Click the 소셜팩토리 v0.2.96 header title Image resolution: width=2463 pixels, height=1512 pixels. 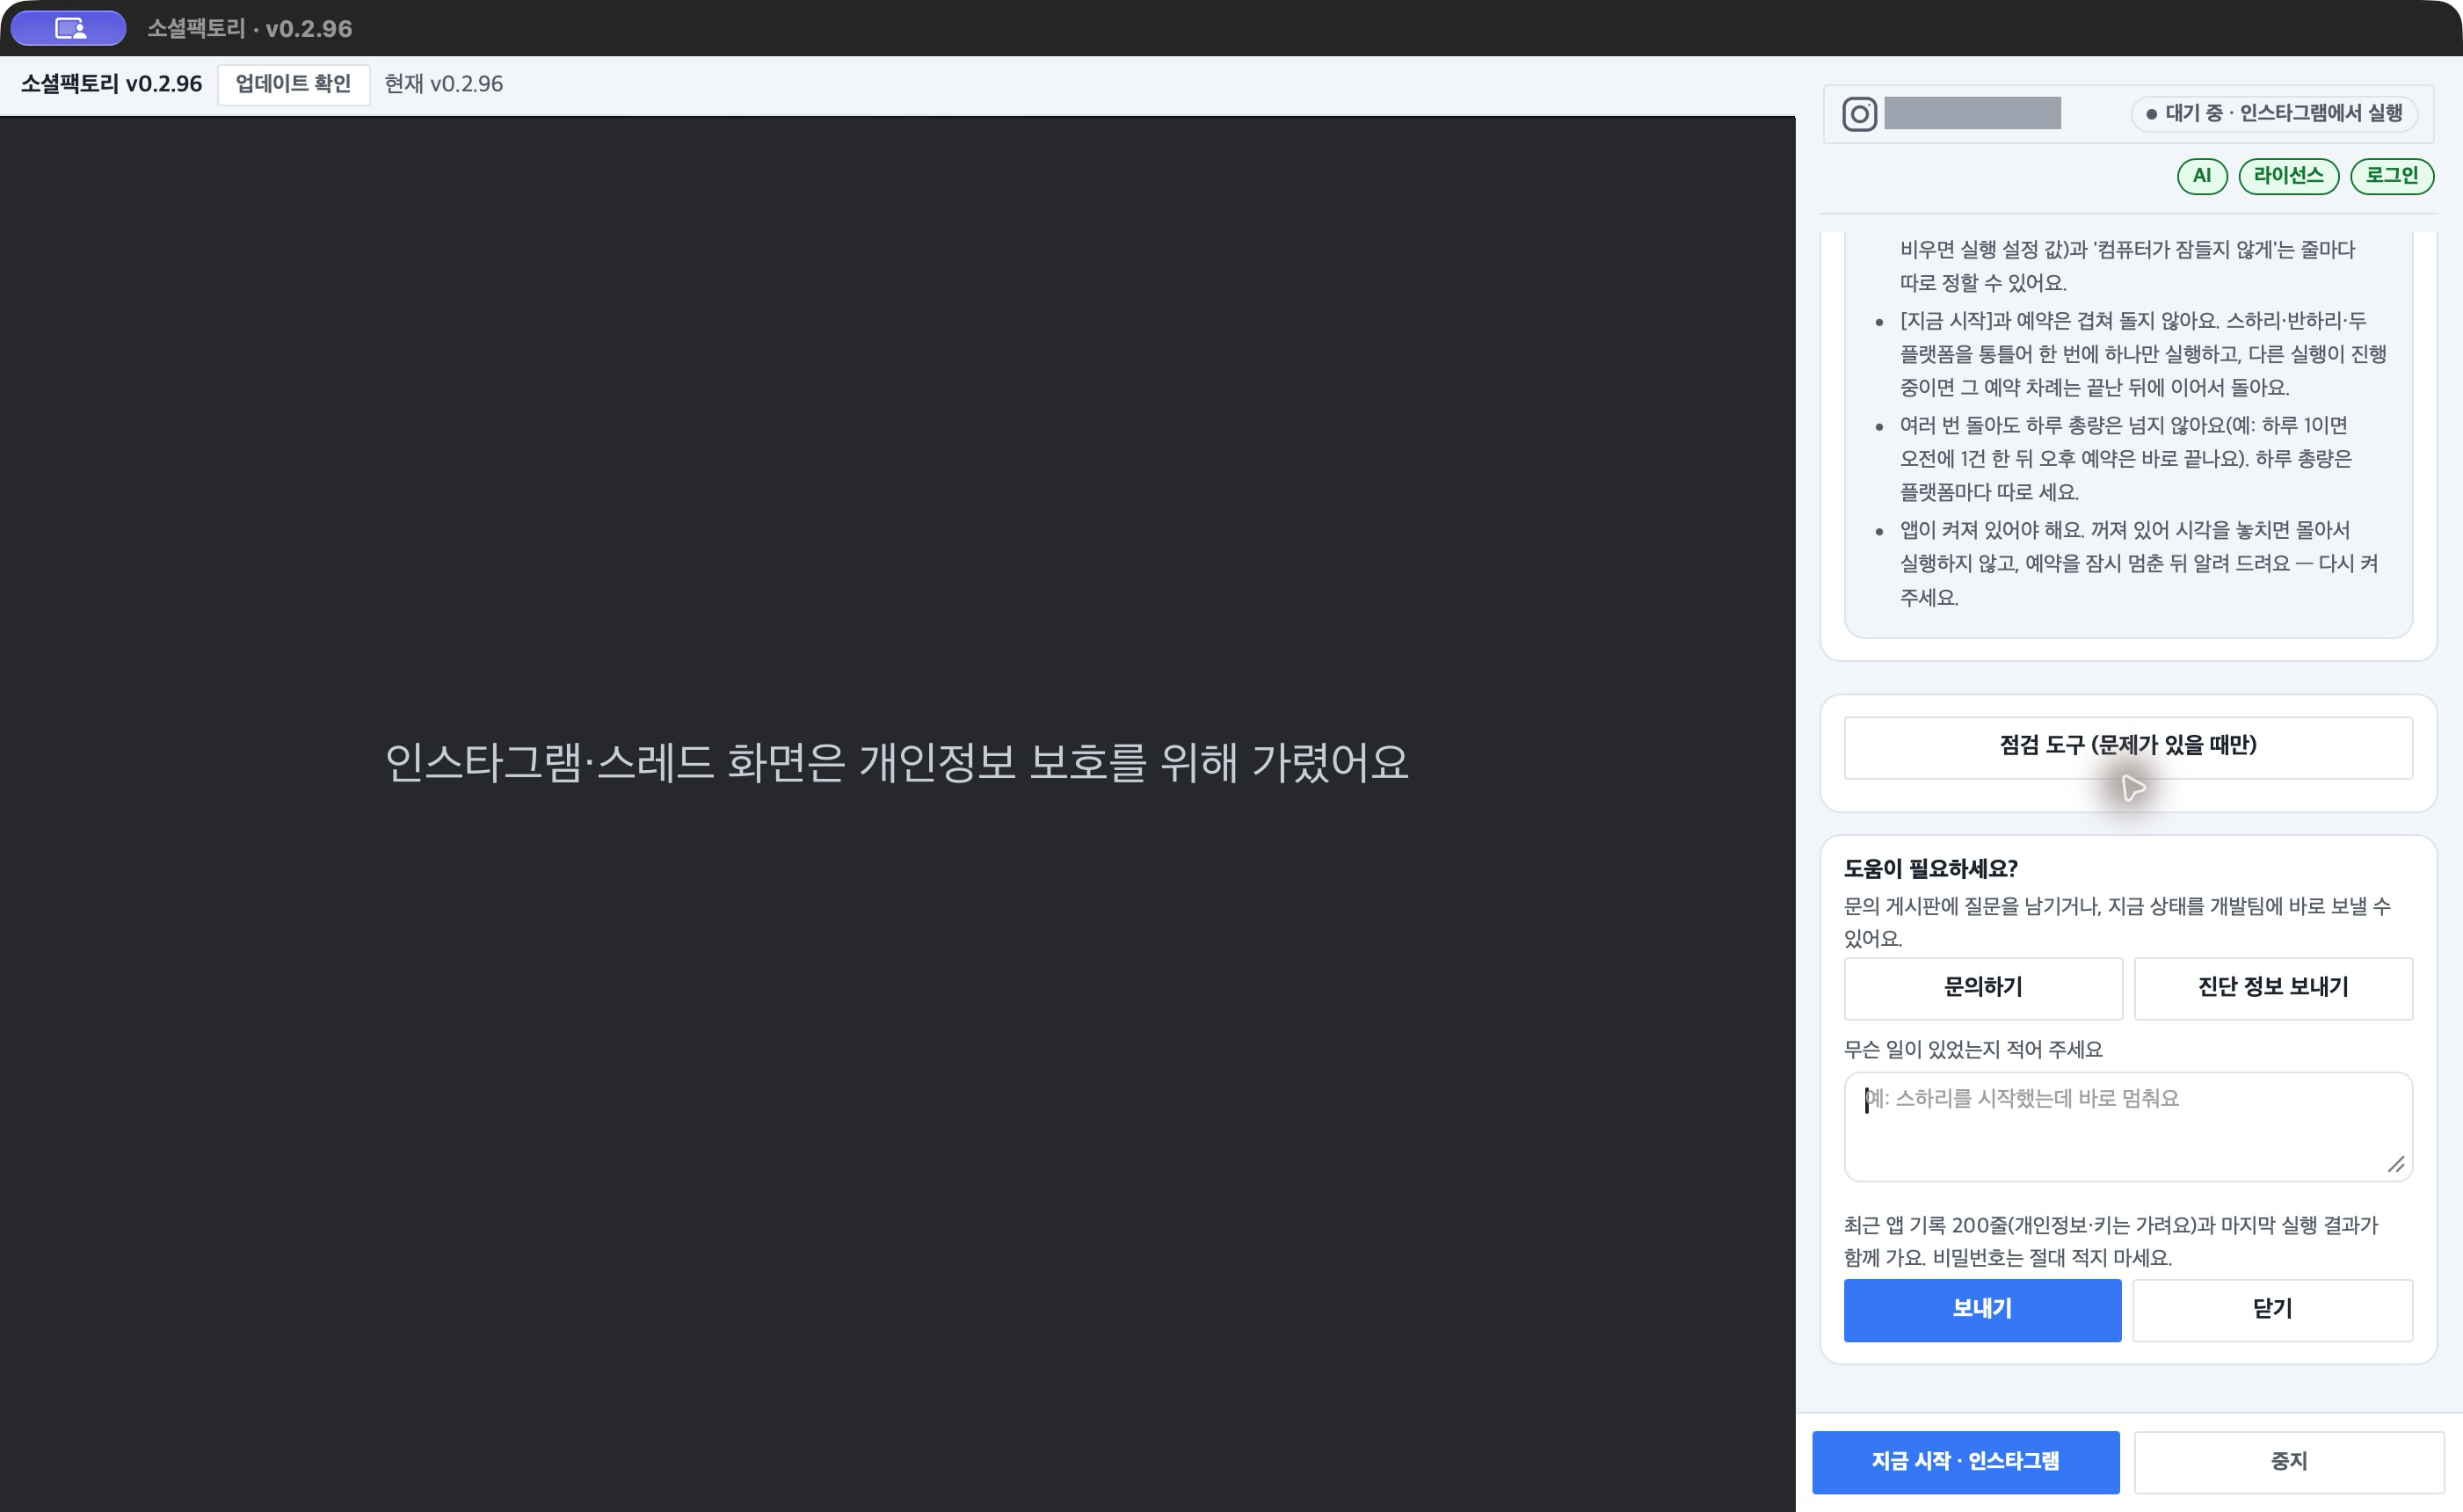coord(112,84)
